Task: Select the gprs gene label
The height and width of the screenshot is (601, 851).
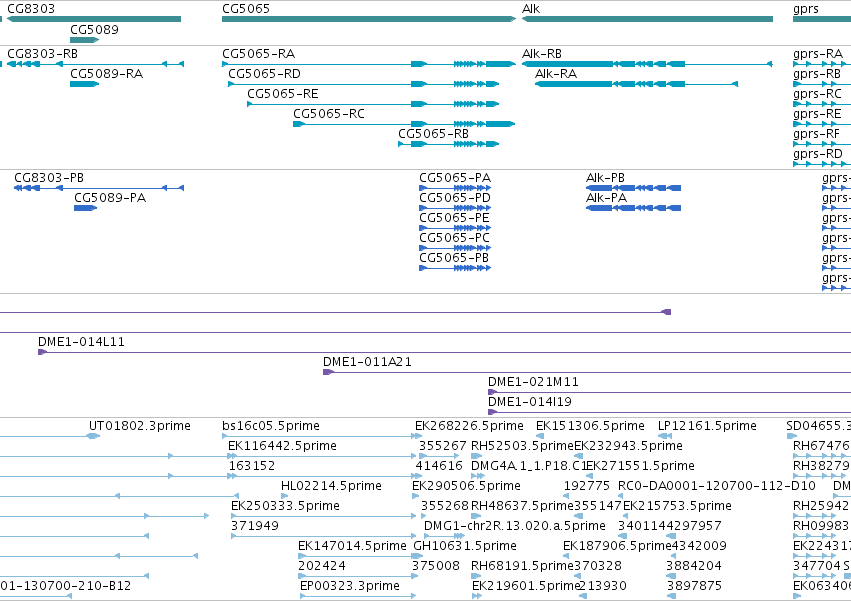Action: click(x=806, y=9)
